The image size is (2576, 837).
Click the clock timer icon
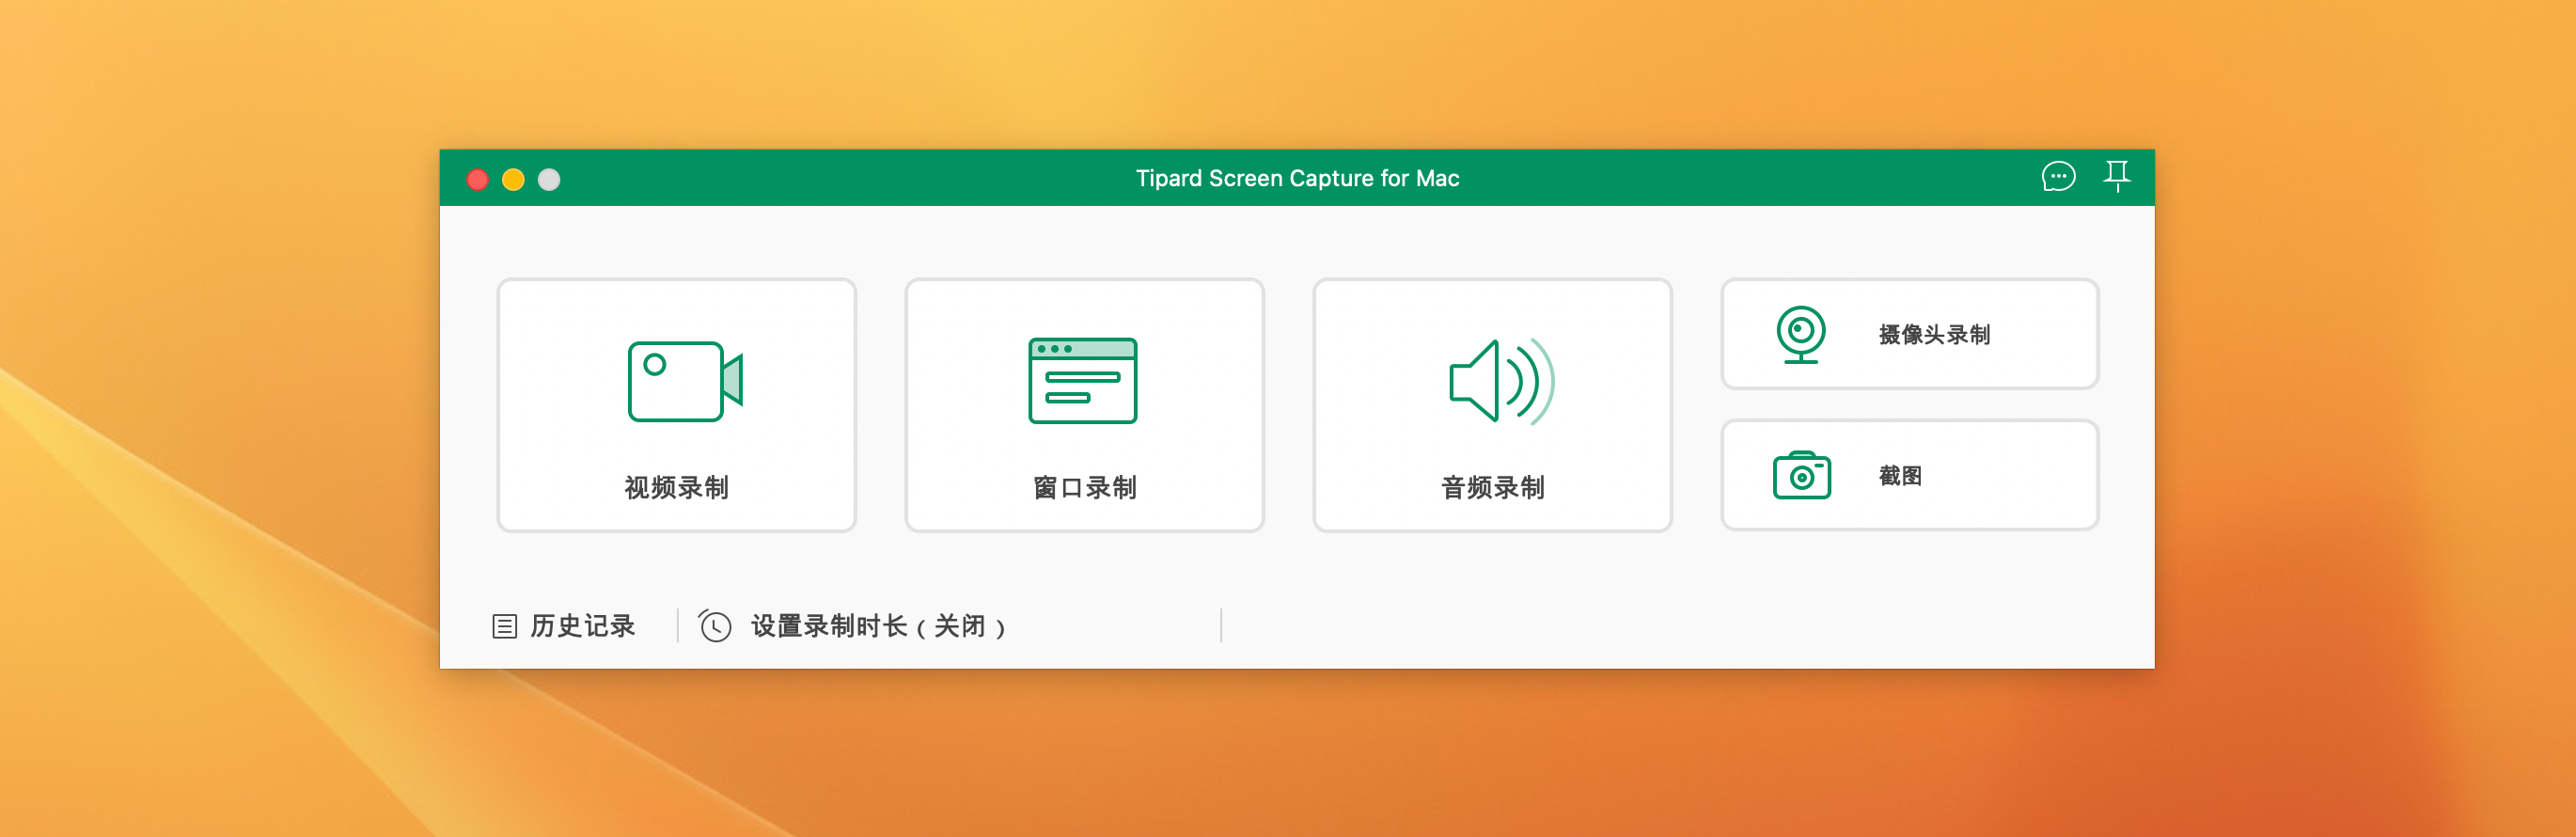coord(715,626)
